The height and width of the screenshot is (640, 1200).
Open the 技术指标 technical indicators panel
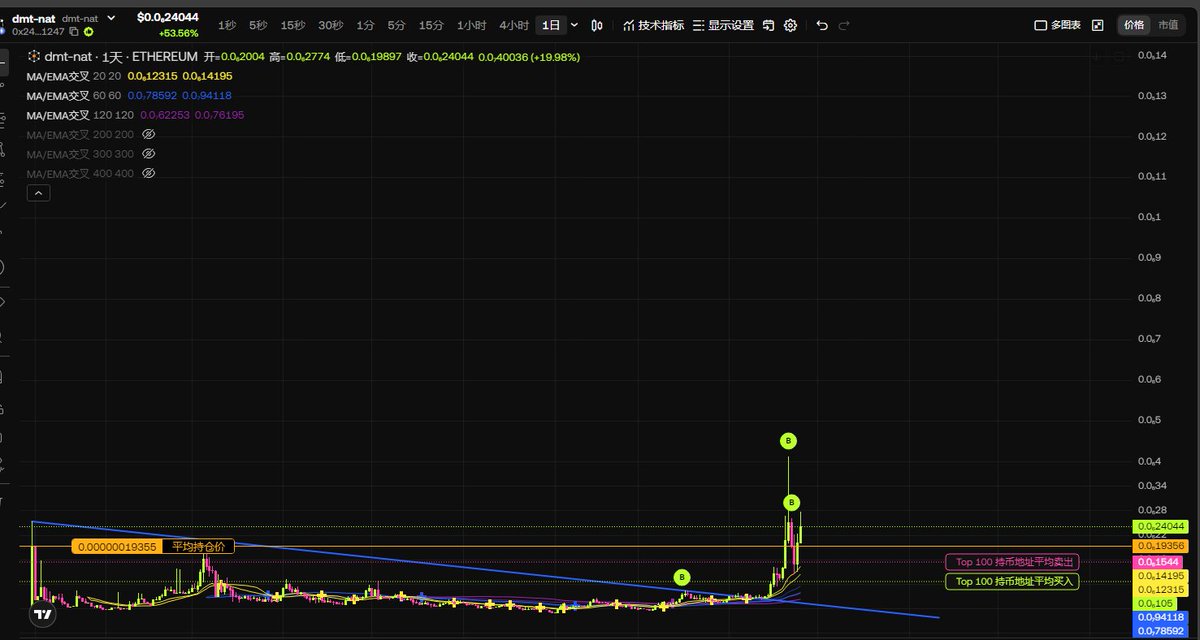point(653,25)
